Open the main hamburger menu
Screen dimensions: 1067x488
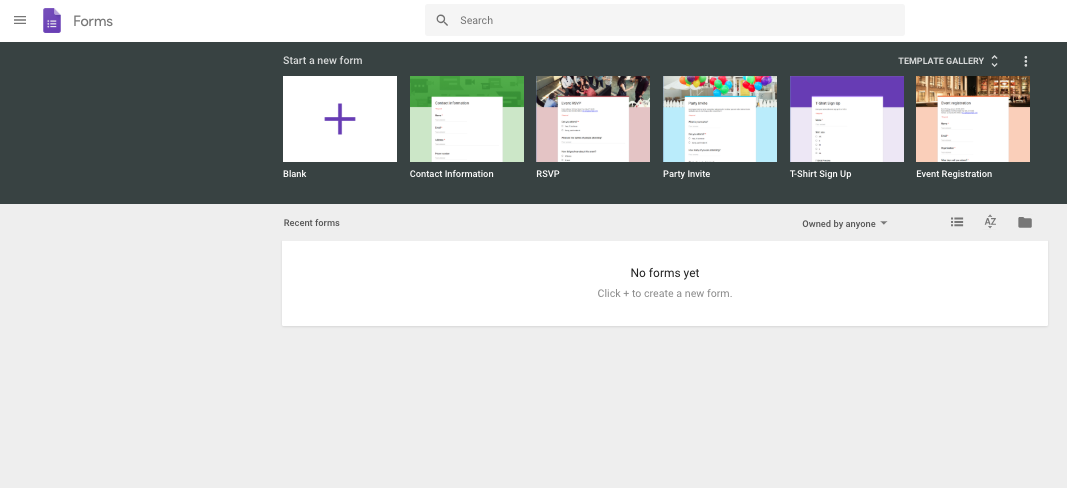[x=20, y=20]
